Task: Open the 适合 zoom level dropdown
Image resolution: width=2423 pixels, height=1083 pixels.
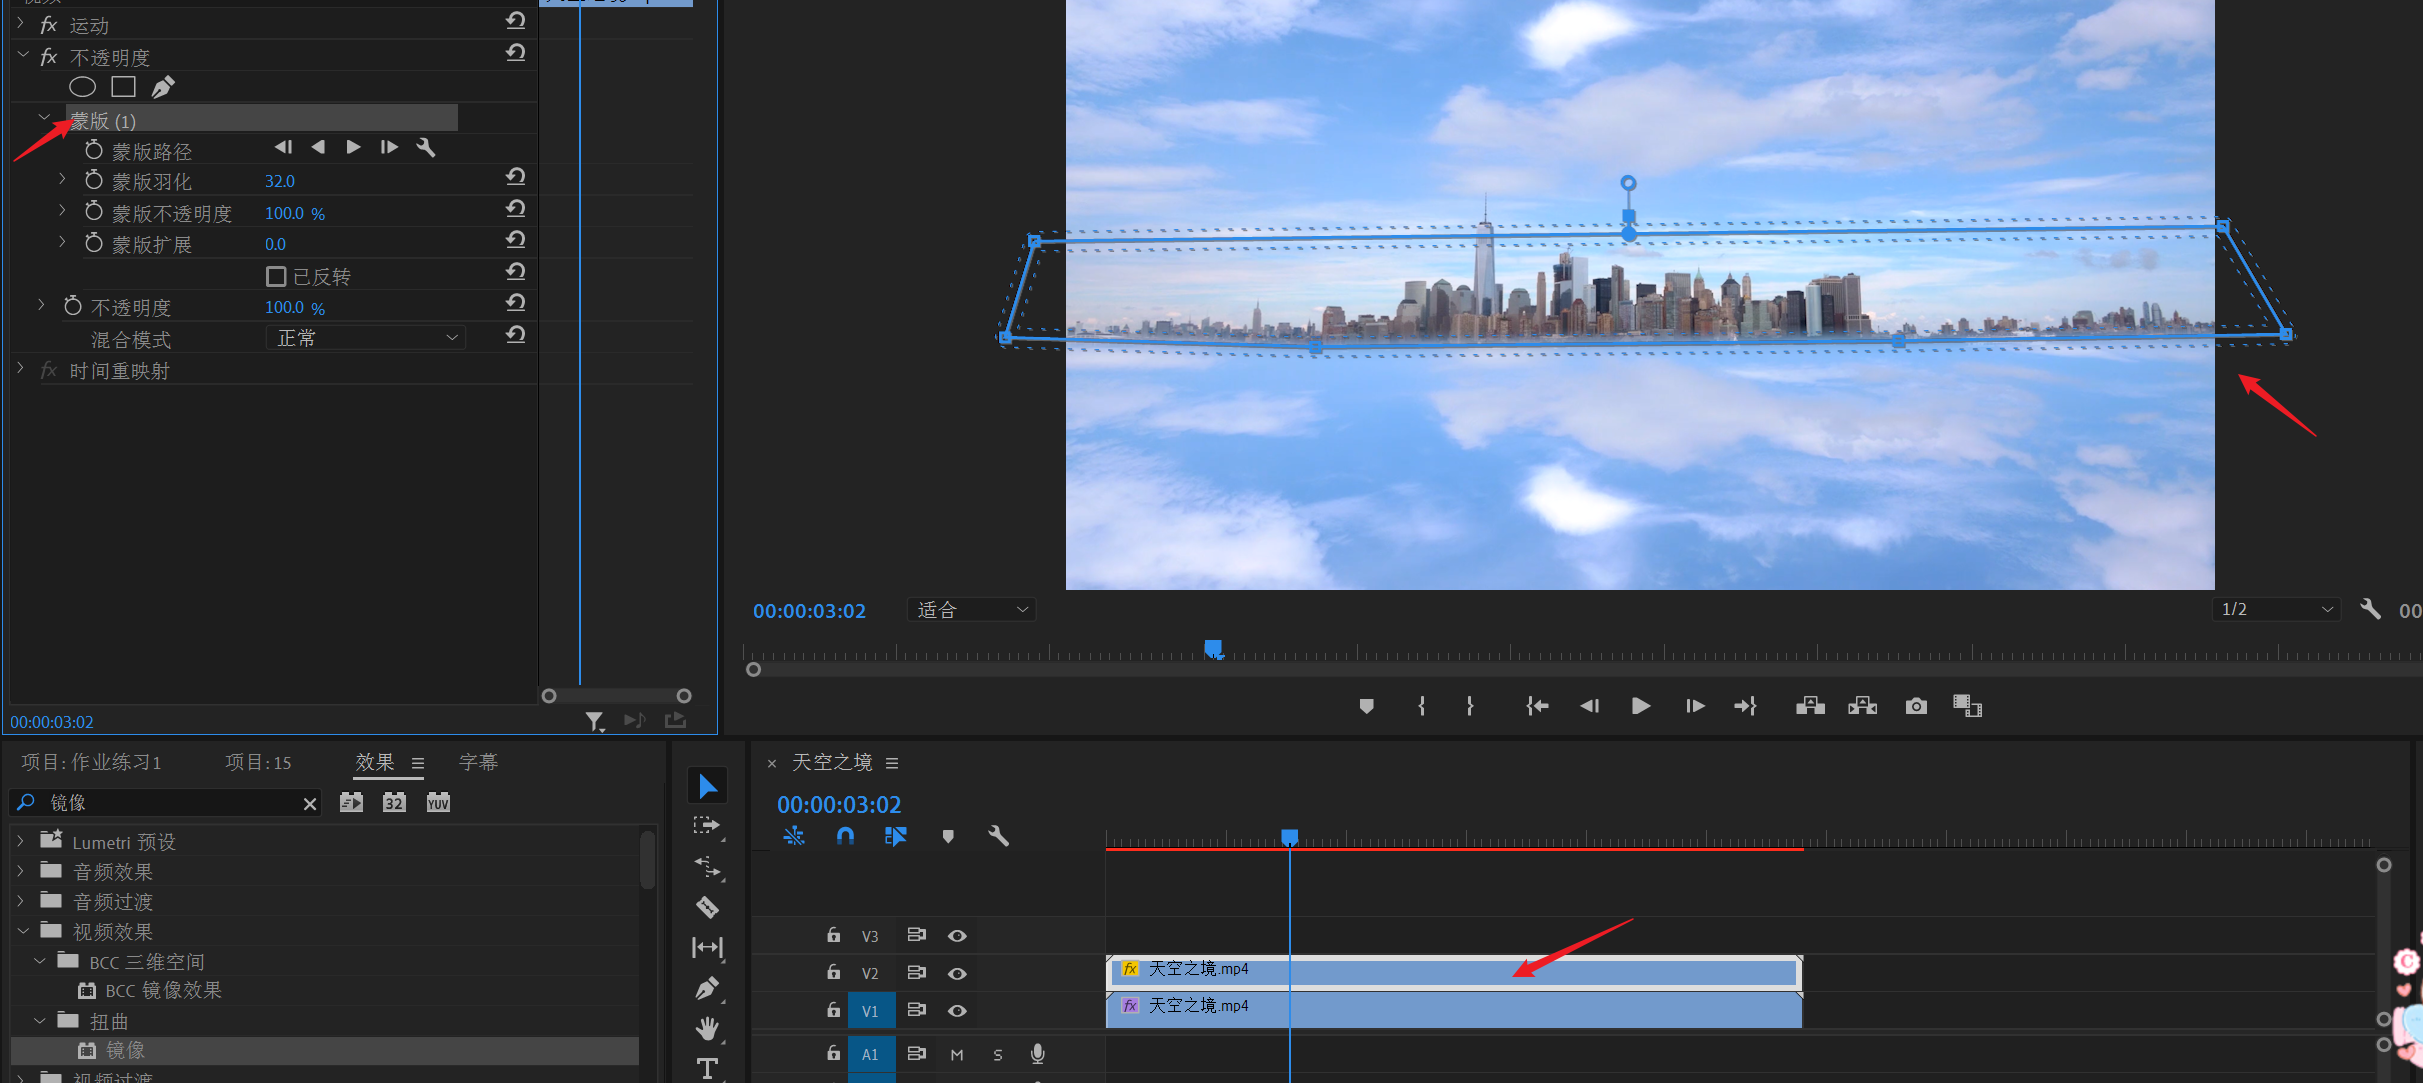Action: 971,609
